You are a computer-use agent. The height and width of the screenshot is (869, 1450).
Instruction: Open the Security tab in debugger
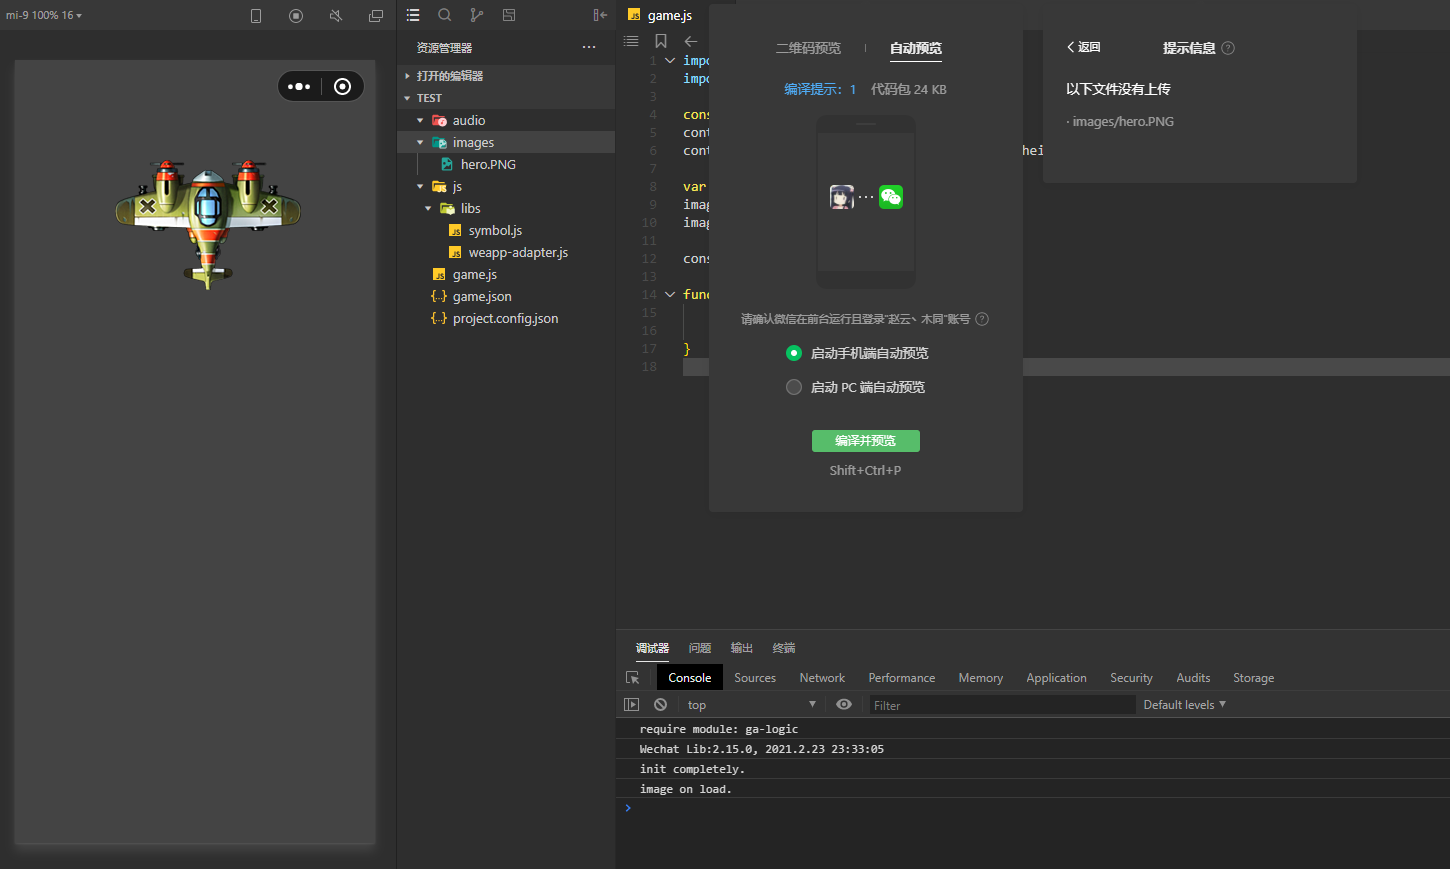1131,678
